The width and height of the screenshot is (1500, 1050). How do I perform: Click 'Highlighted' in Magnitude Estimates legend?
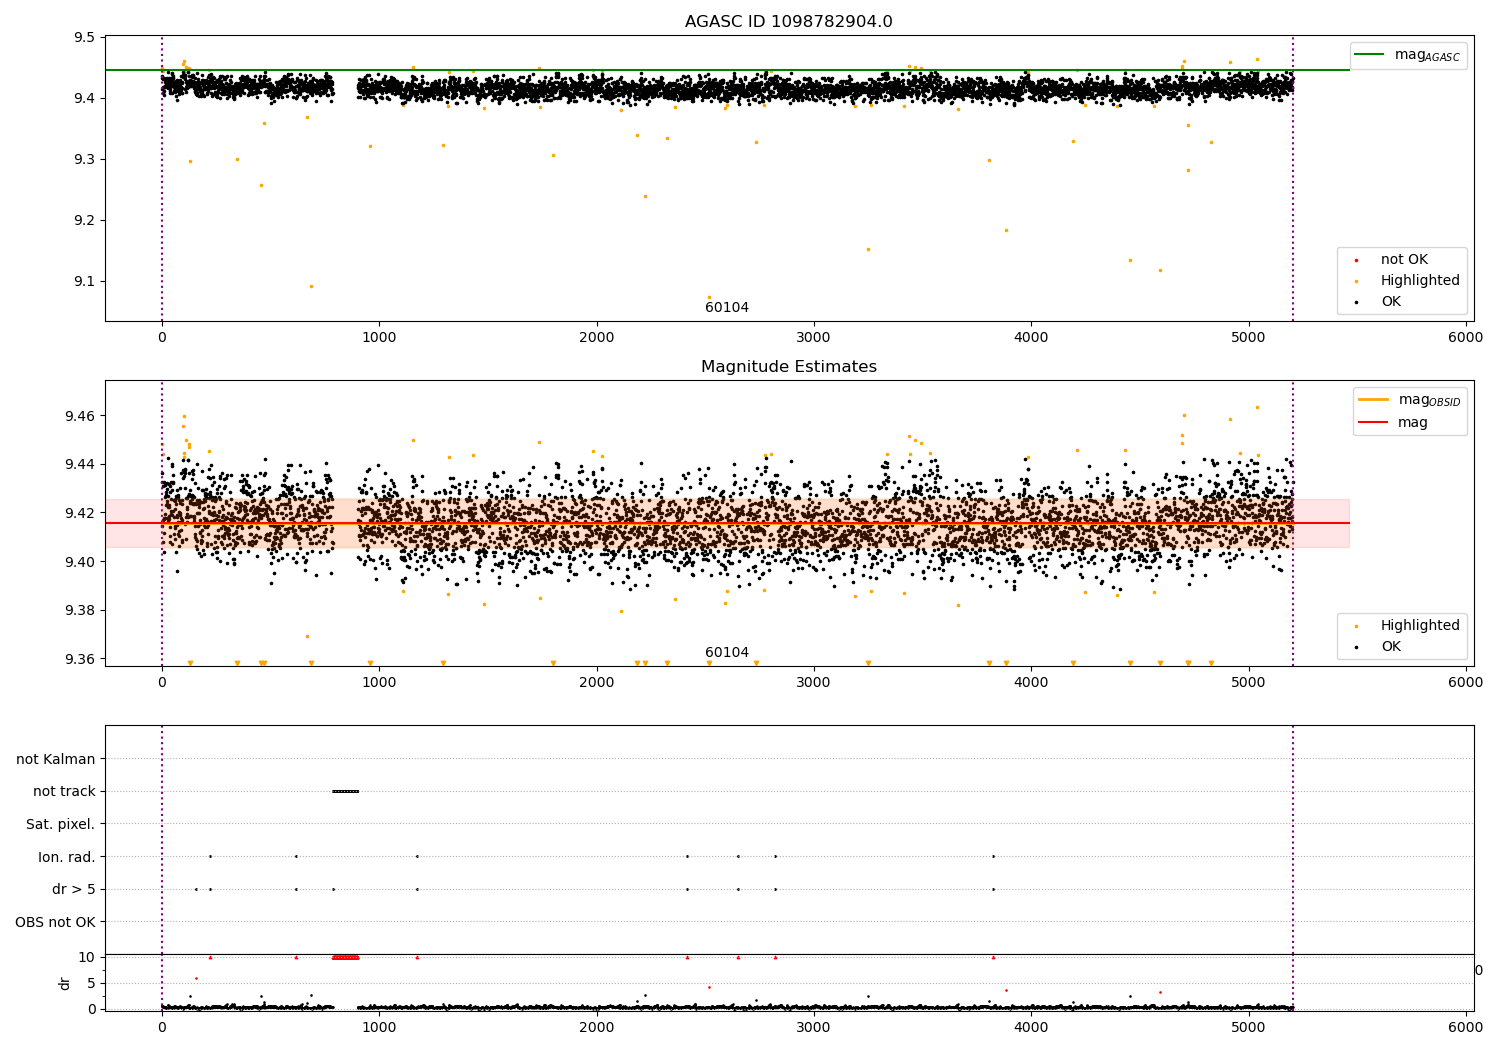click(1420, 626)
